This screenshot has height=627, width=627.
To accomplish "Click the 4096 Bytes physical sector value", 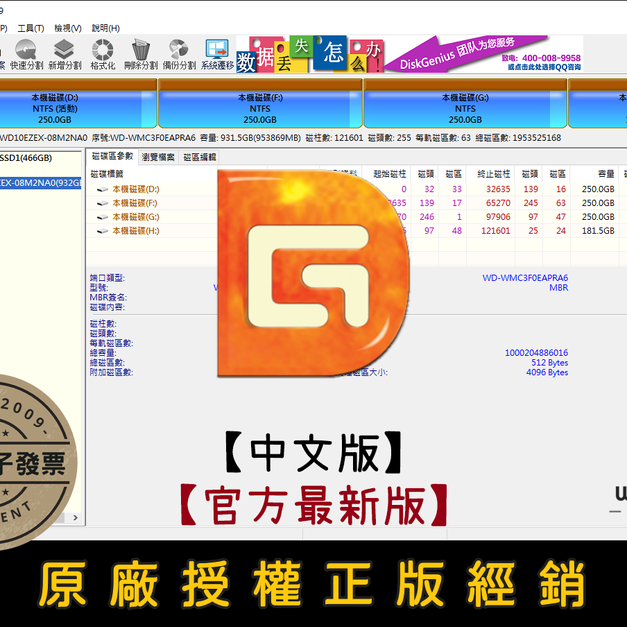I will point(547,372).
